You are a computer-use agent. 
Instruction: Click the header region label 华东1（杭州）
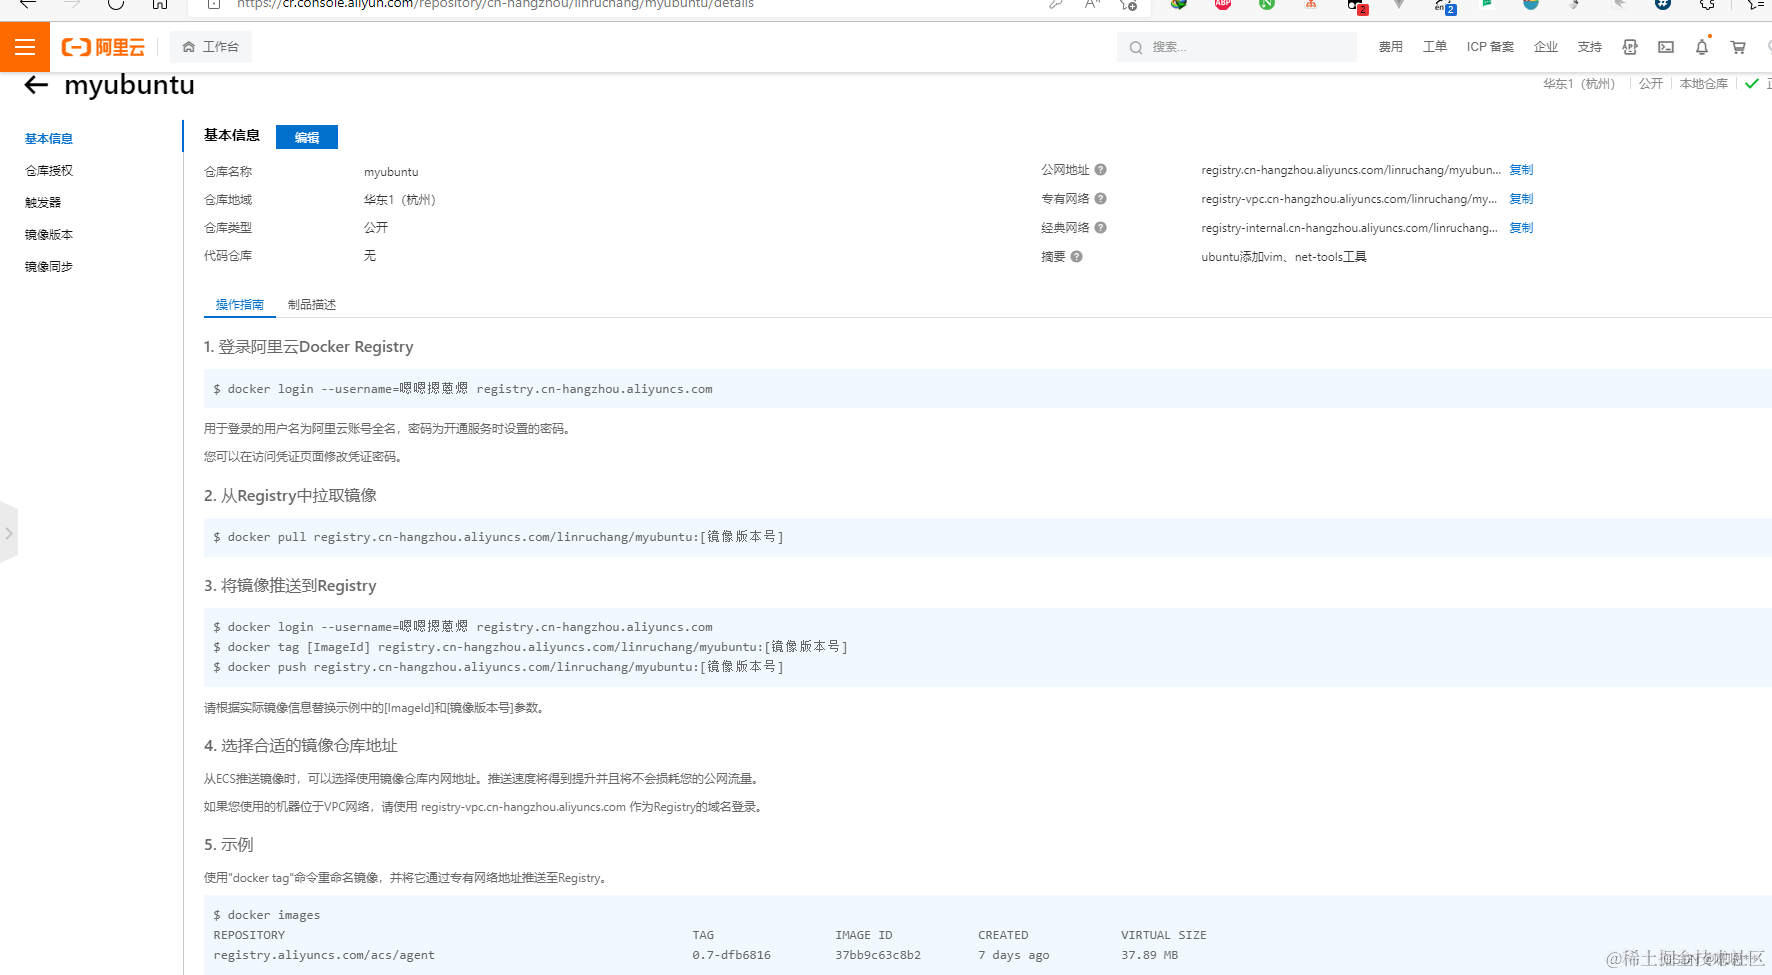(x=1579, y=84)
